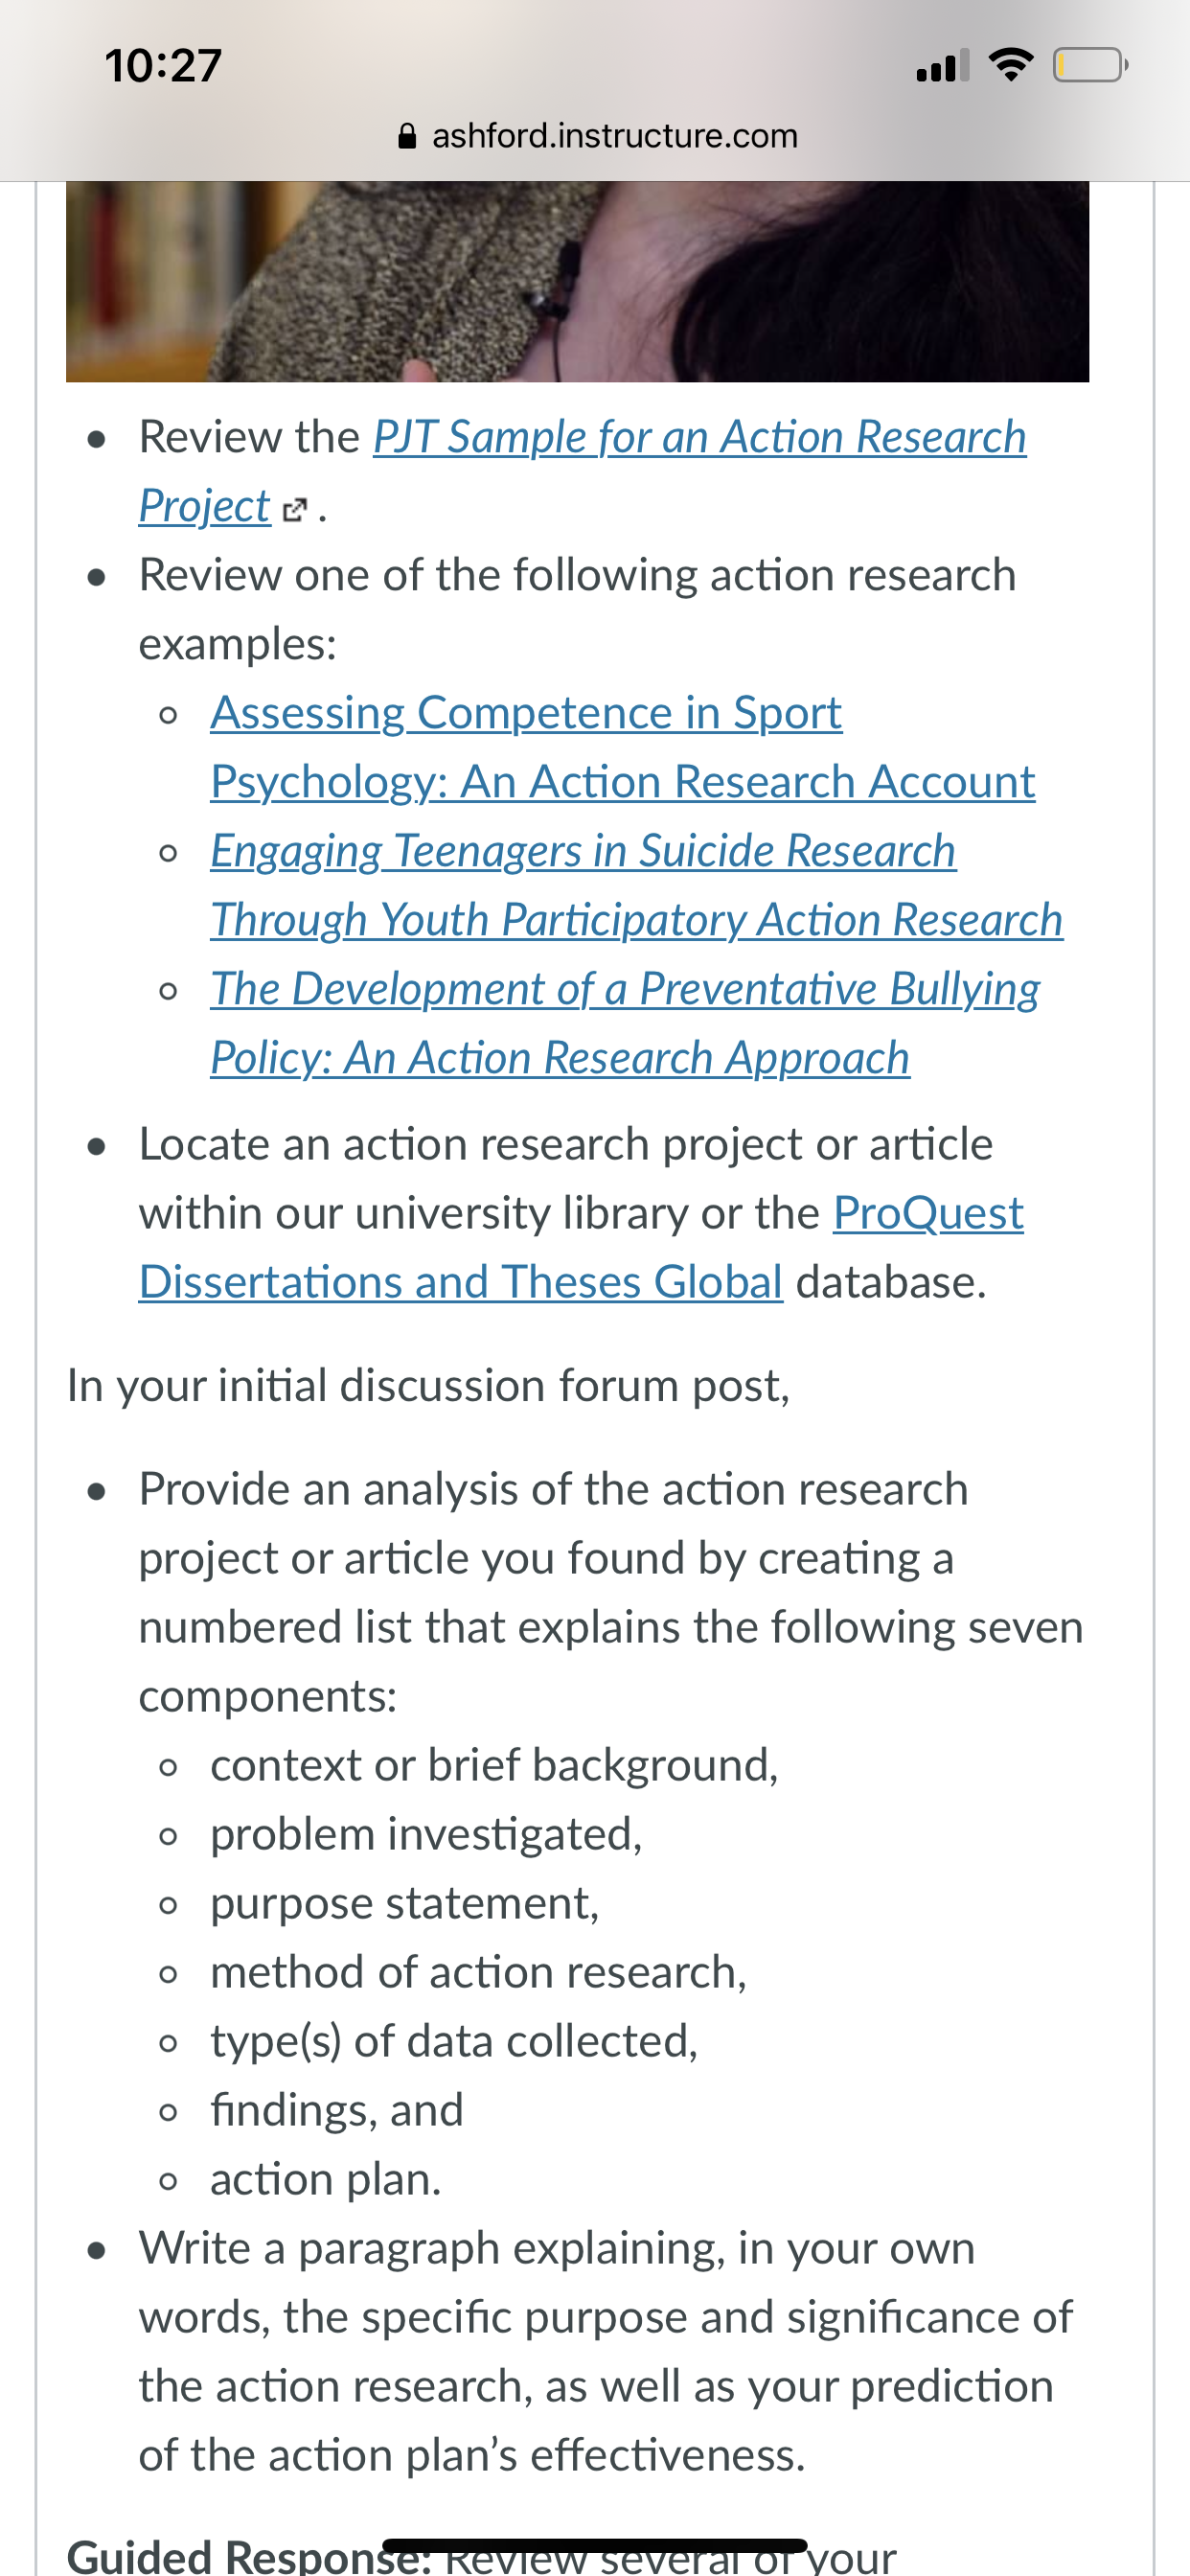Image resolution: width=1190 pixels, height=2576 pixels.
Task: Tap the Wi-Fi icon in status bar
Action: (x=1010, y=65)
